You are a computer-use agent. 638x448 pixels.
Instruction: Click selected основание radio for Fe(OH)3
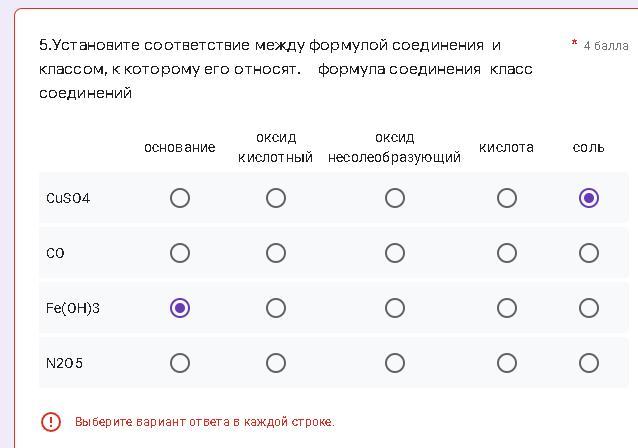click(180, 308)
